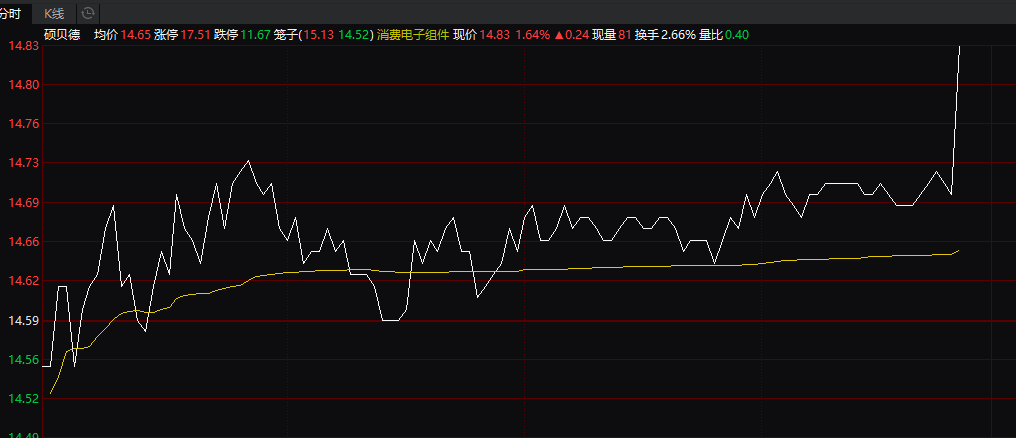Click the 量比 0.40 volume ratio value
Image resolution: width=1016 pixels, height=438 pixels.
pyautogui.click(x=737, y=35)
